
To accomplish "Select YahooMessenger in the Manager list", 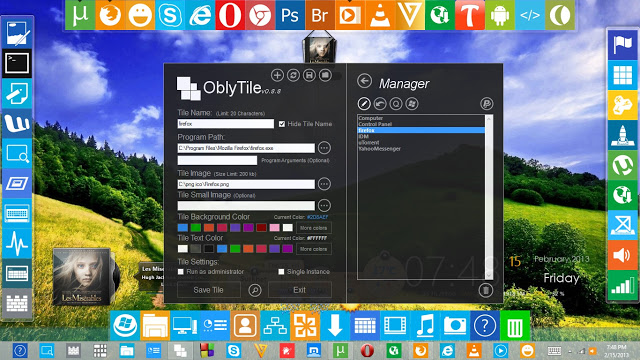I will [421, 149].
